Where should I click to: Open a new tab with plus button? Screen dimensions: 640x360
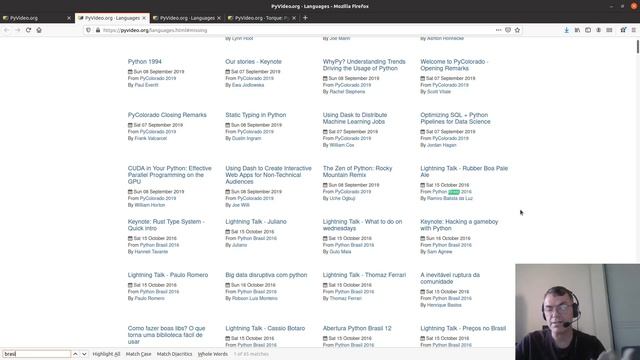tap(305, 18)
